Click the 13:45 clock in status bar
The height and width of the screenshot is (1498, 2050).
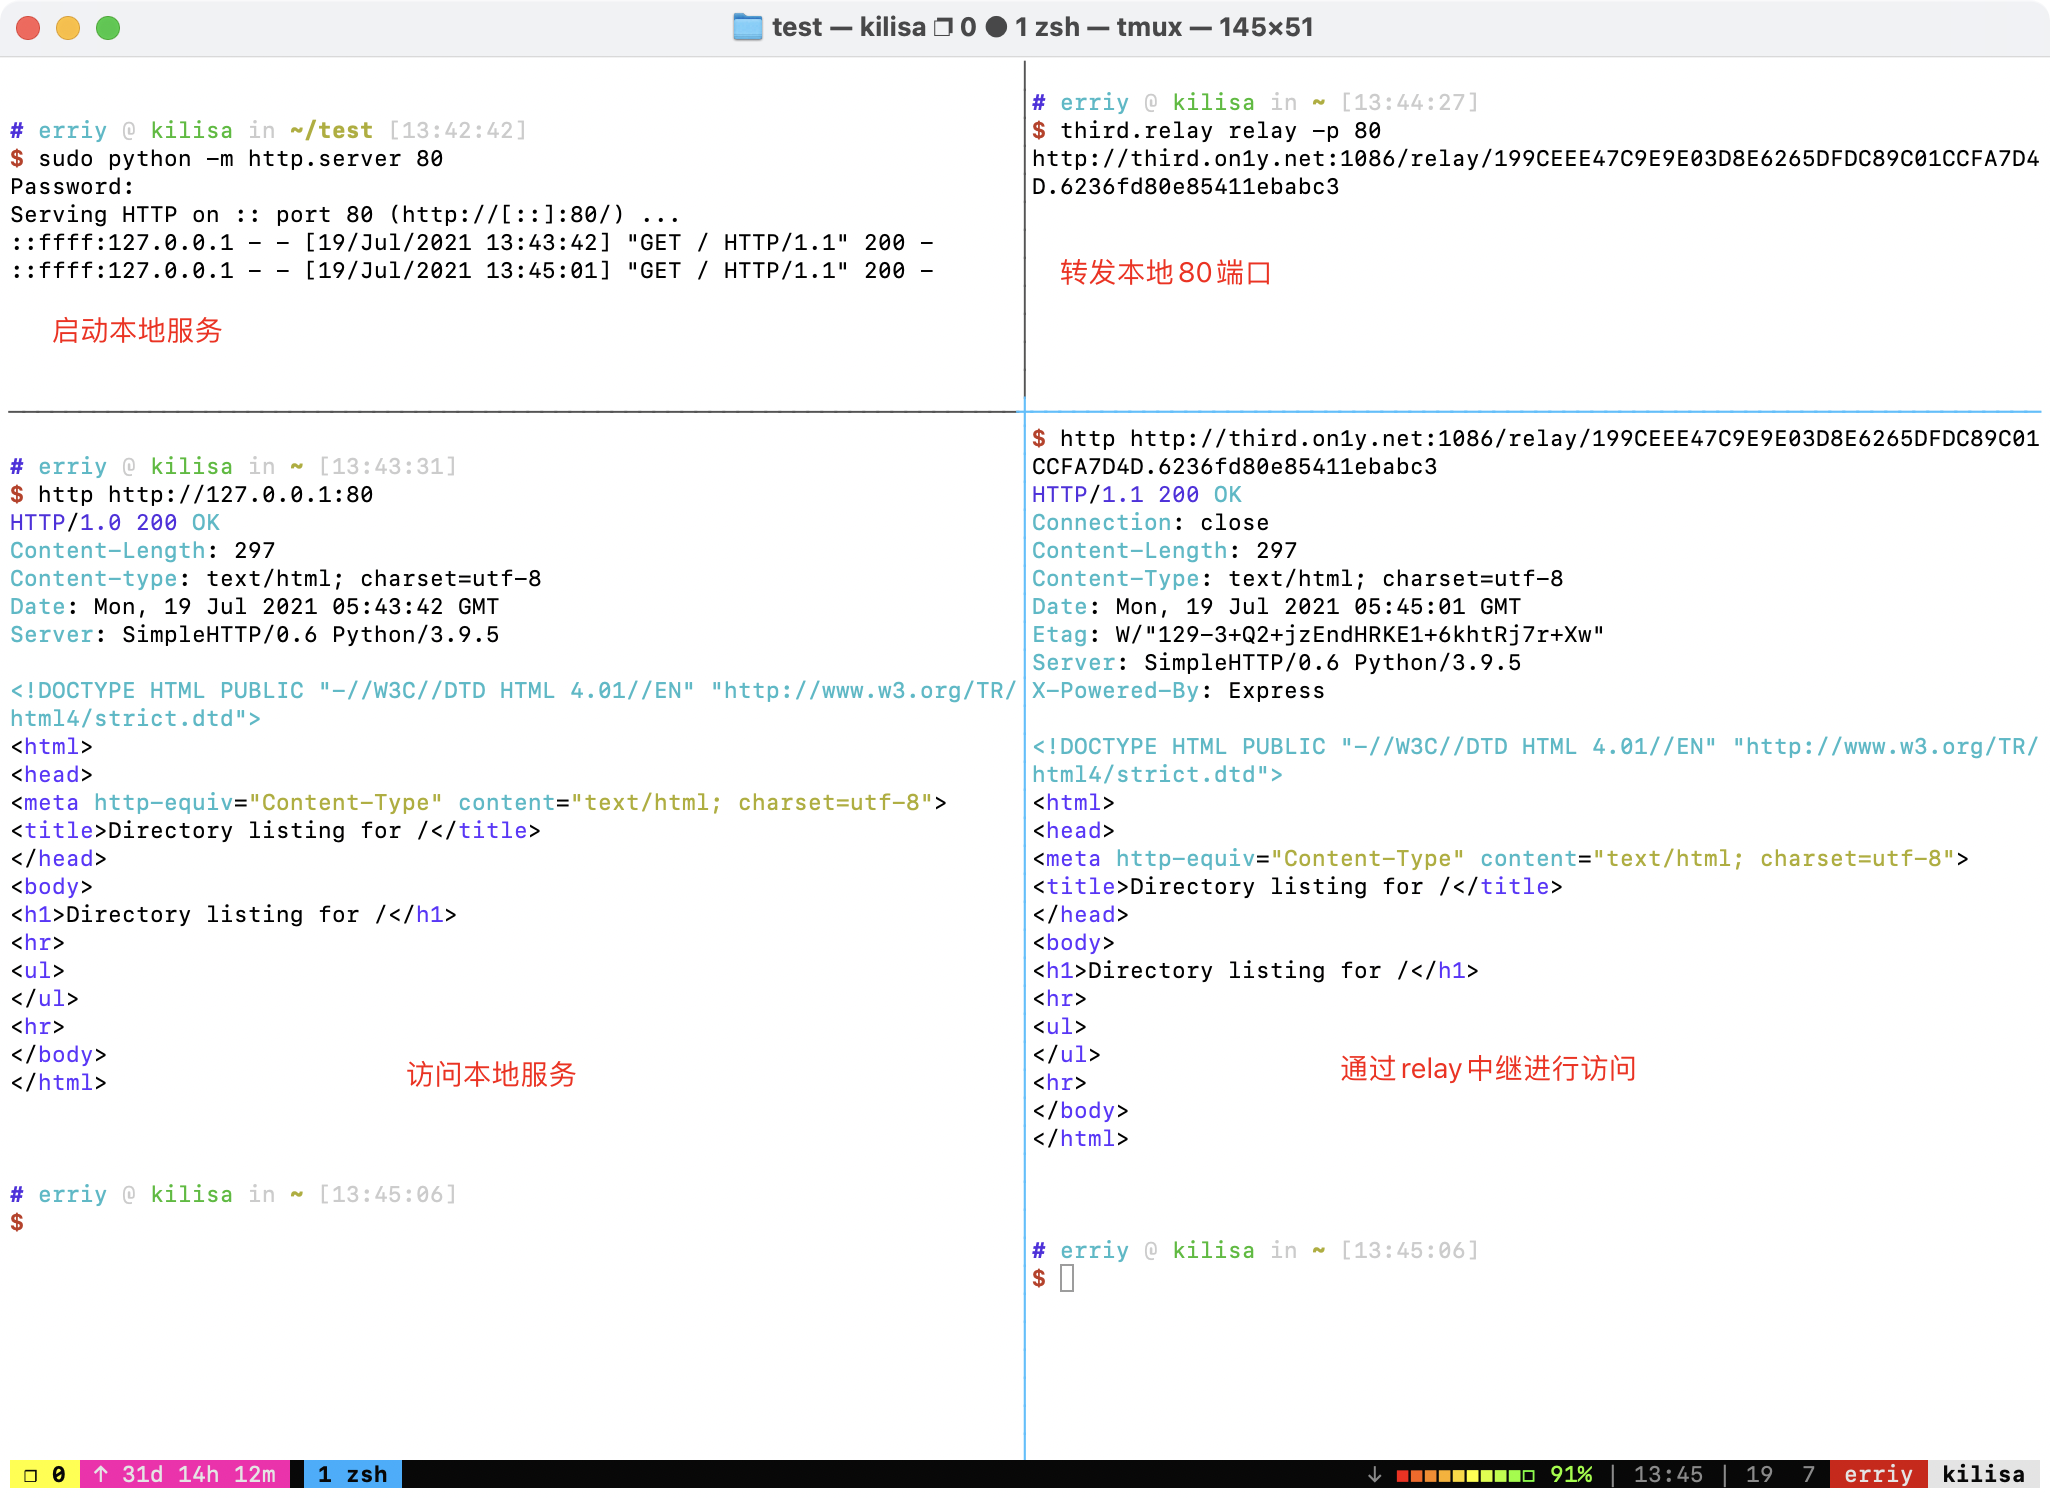1667,1474
